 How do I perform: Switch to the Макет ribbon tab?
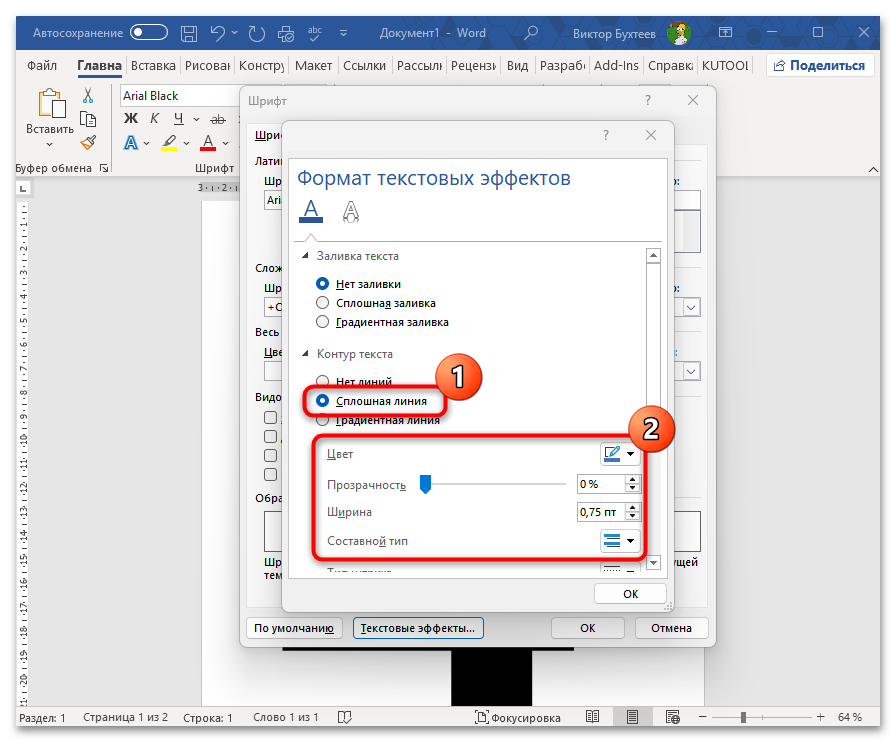[x=313, y=66]
